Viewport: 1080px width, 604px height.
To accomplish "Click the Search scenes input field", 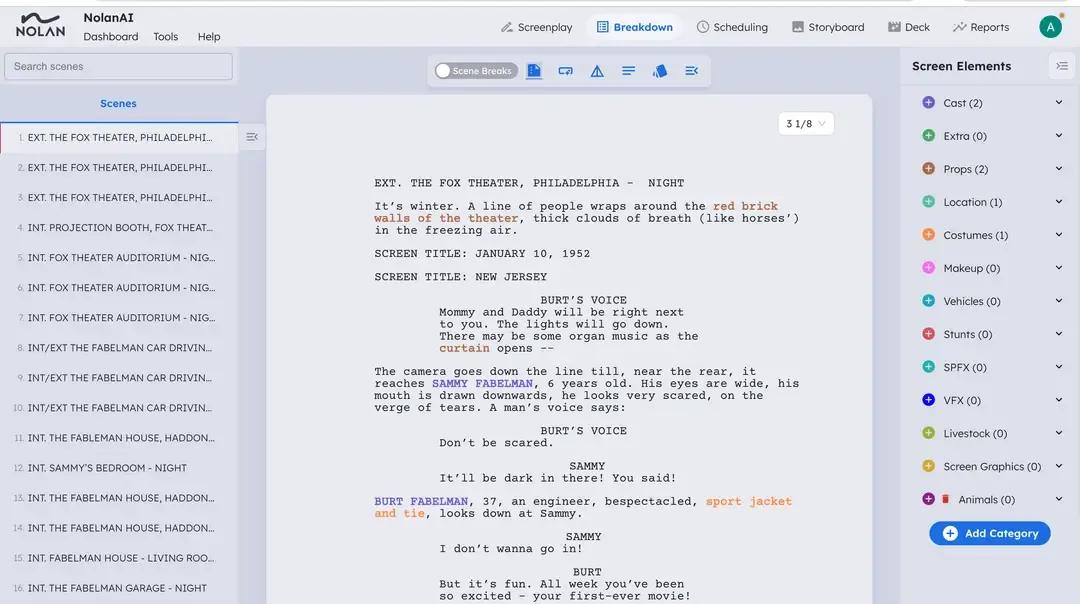I will pos(118,65).
